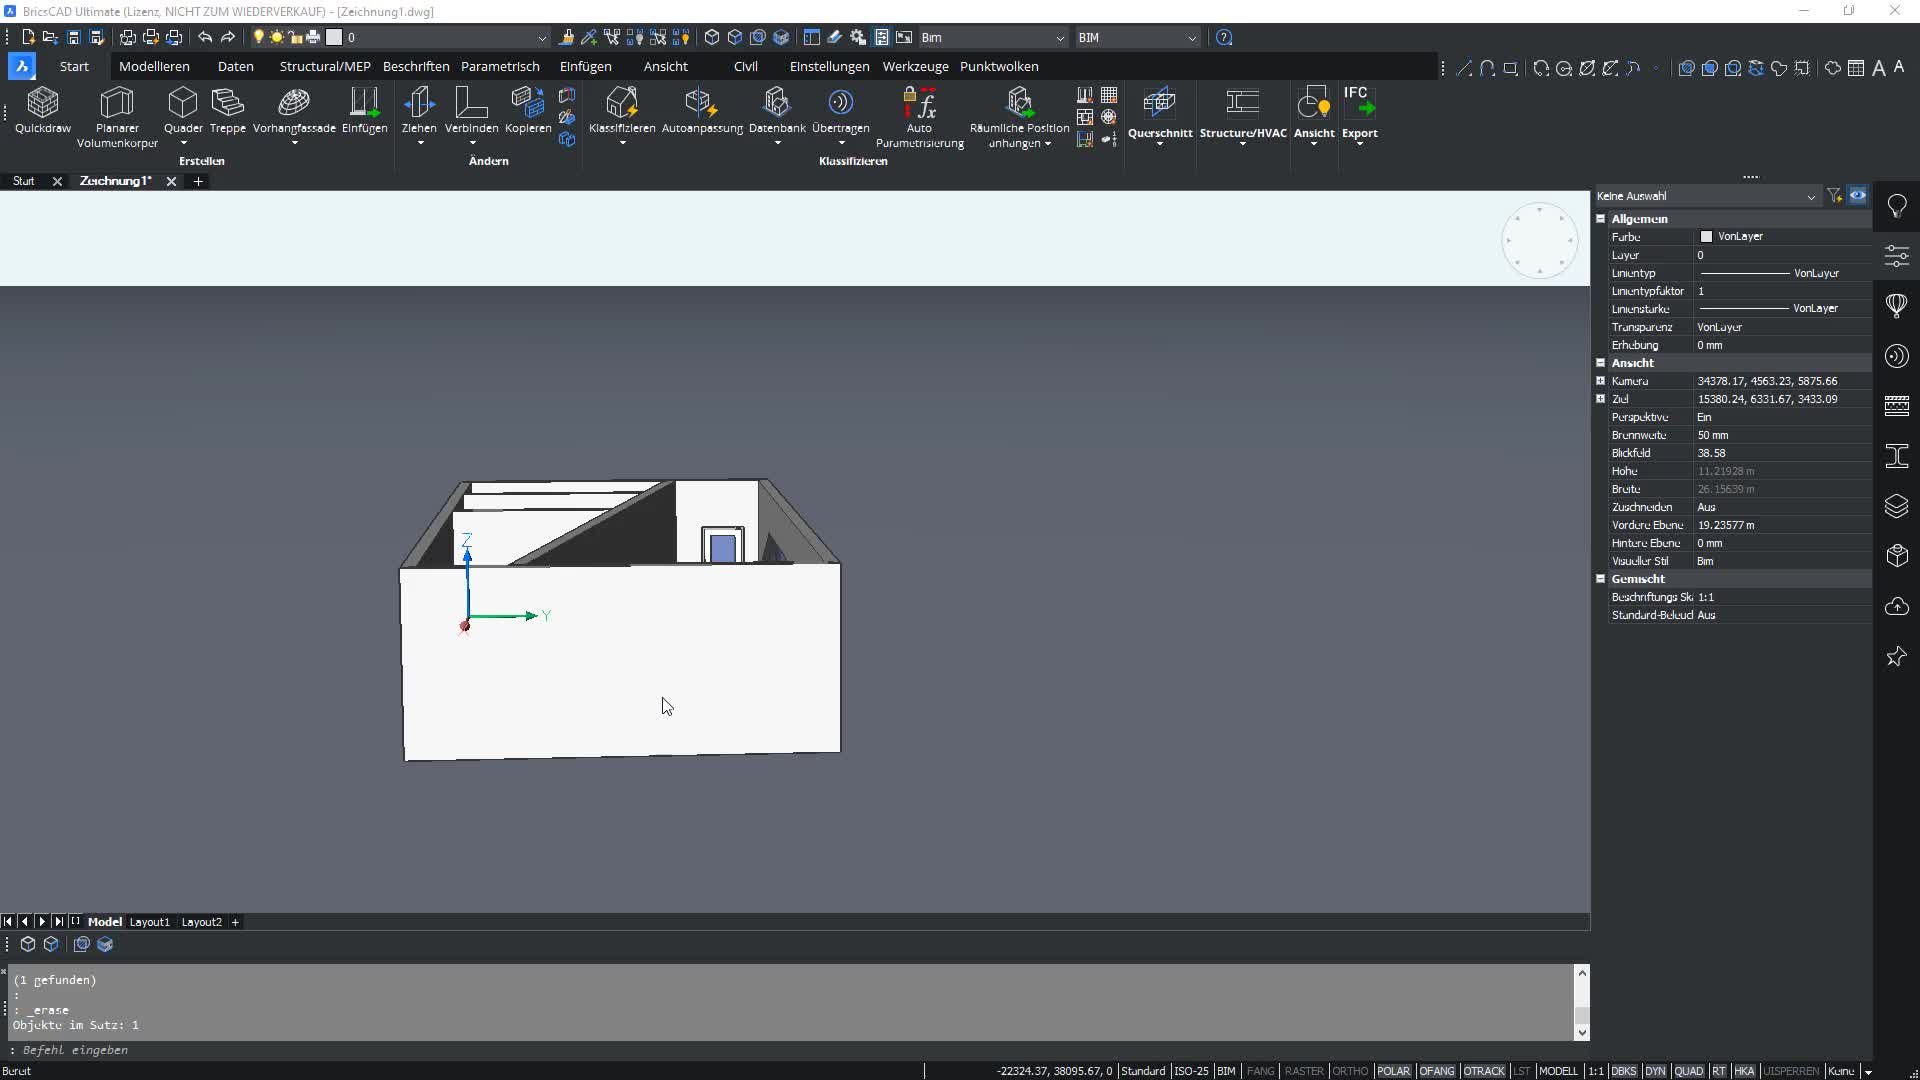Click the command line input field
Viewport: 1920px width, 1080px height.
pyautogui.click(x=790, y=1050)
